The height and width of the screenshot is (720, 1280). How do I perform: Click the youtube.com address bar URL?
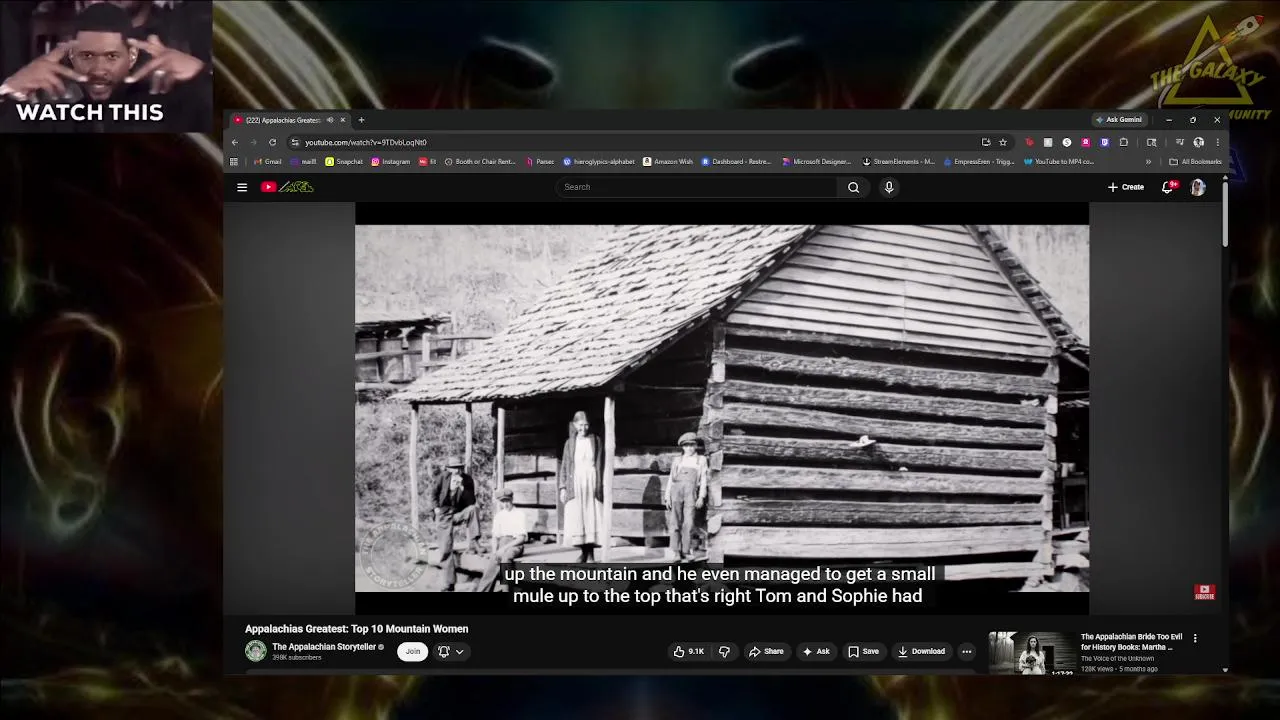point(366,142)
